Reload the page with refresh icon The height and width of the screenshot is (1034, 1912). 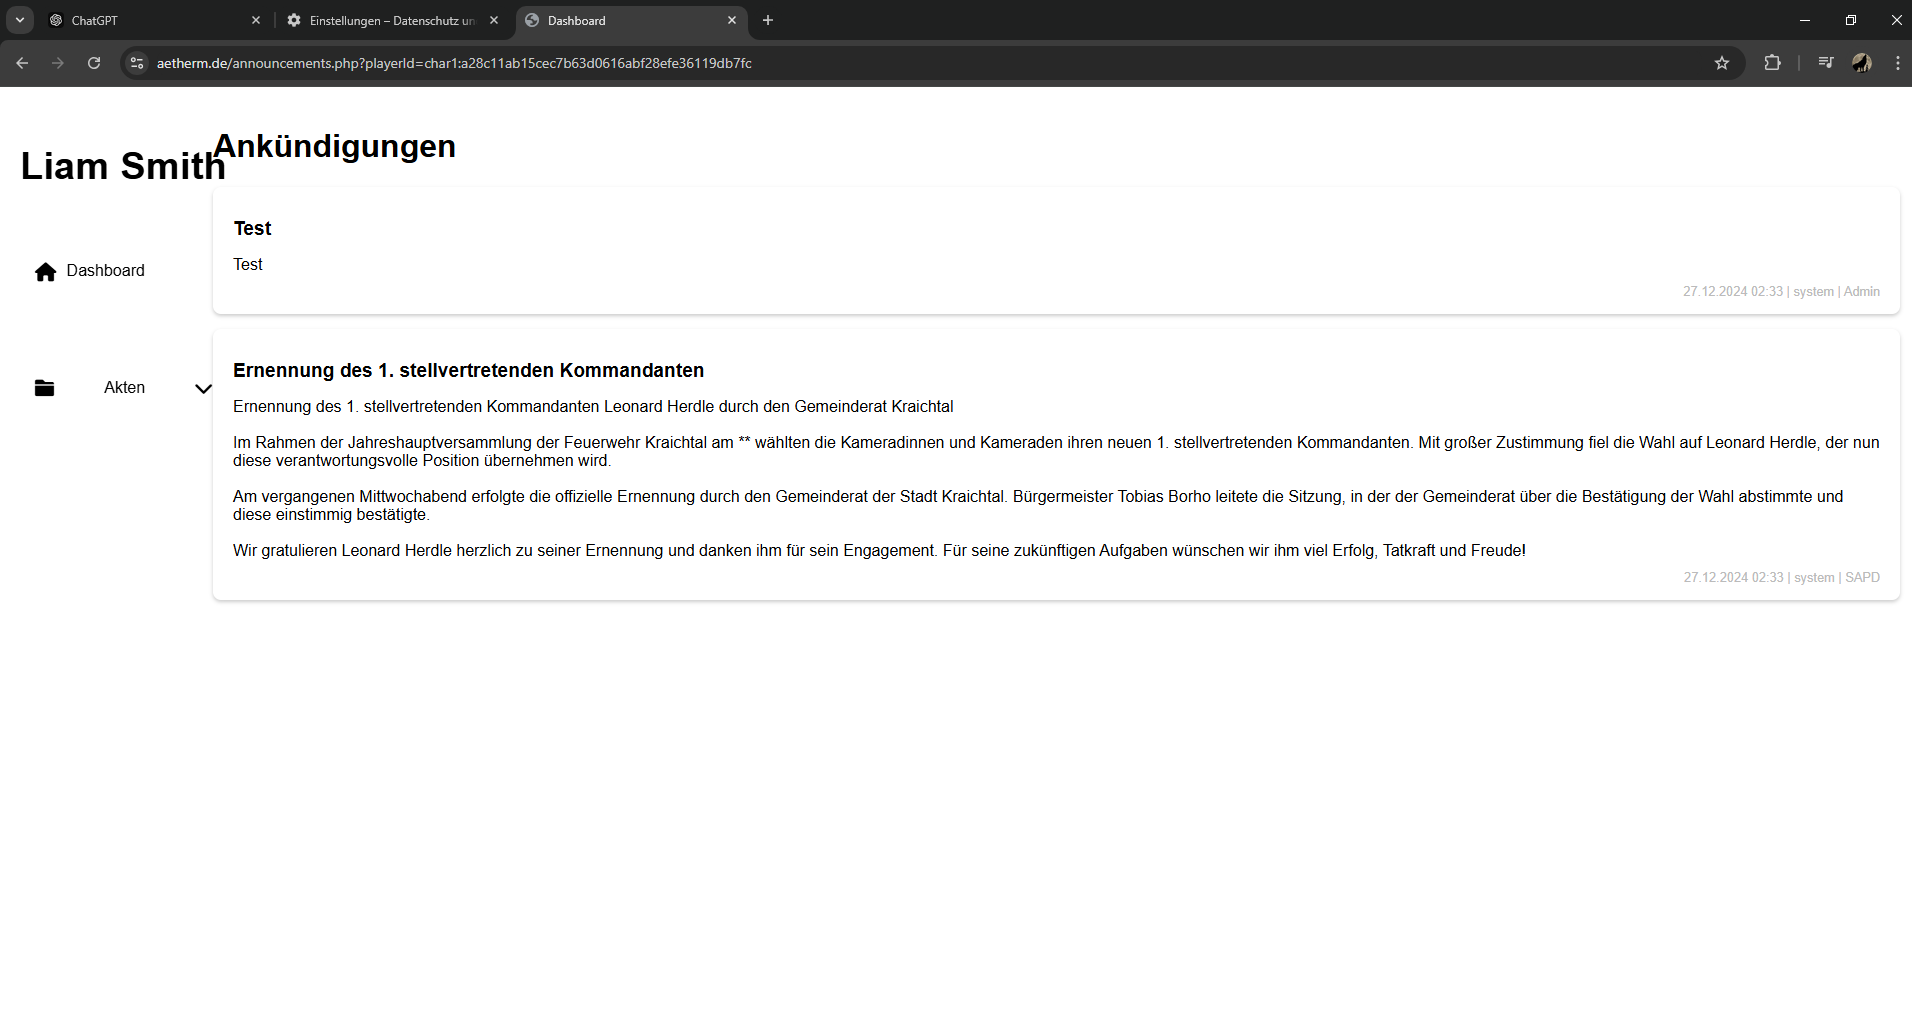coord(94,63)
